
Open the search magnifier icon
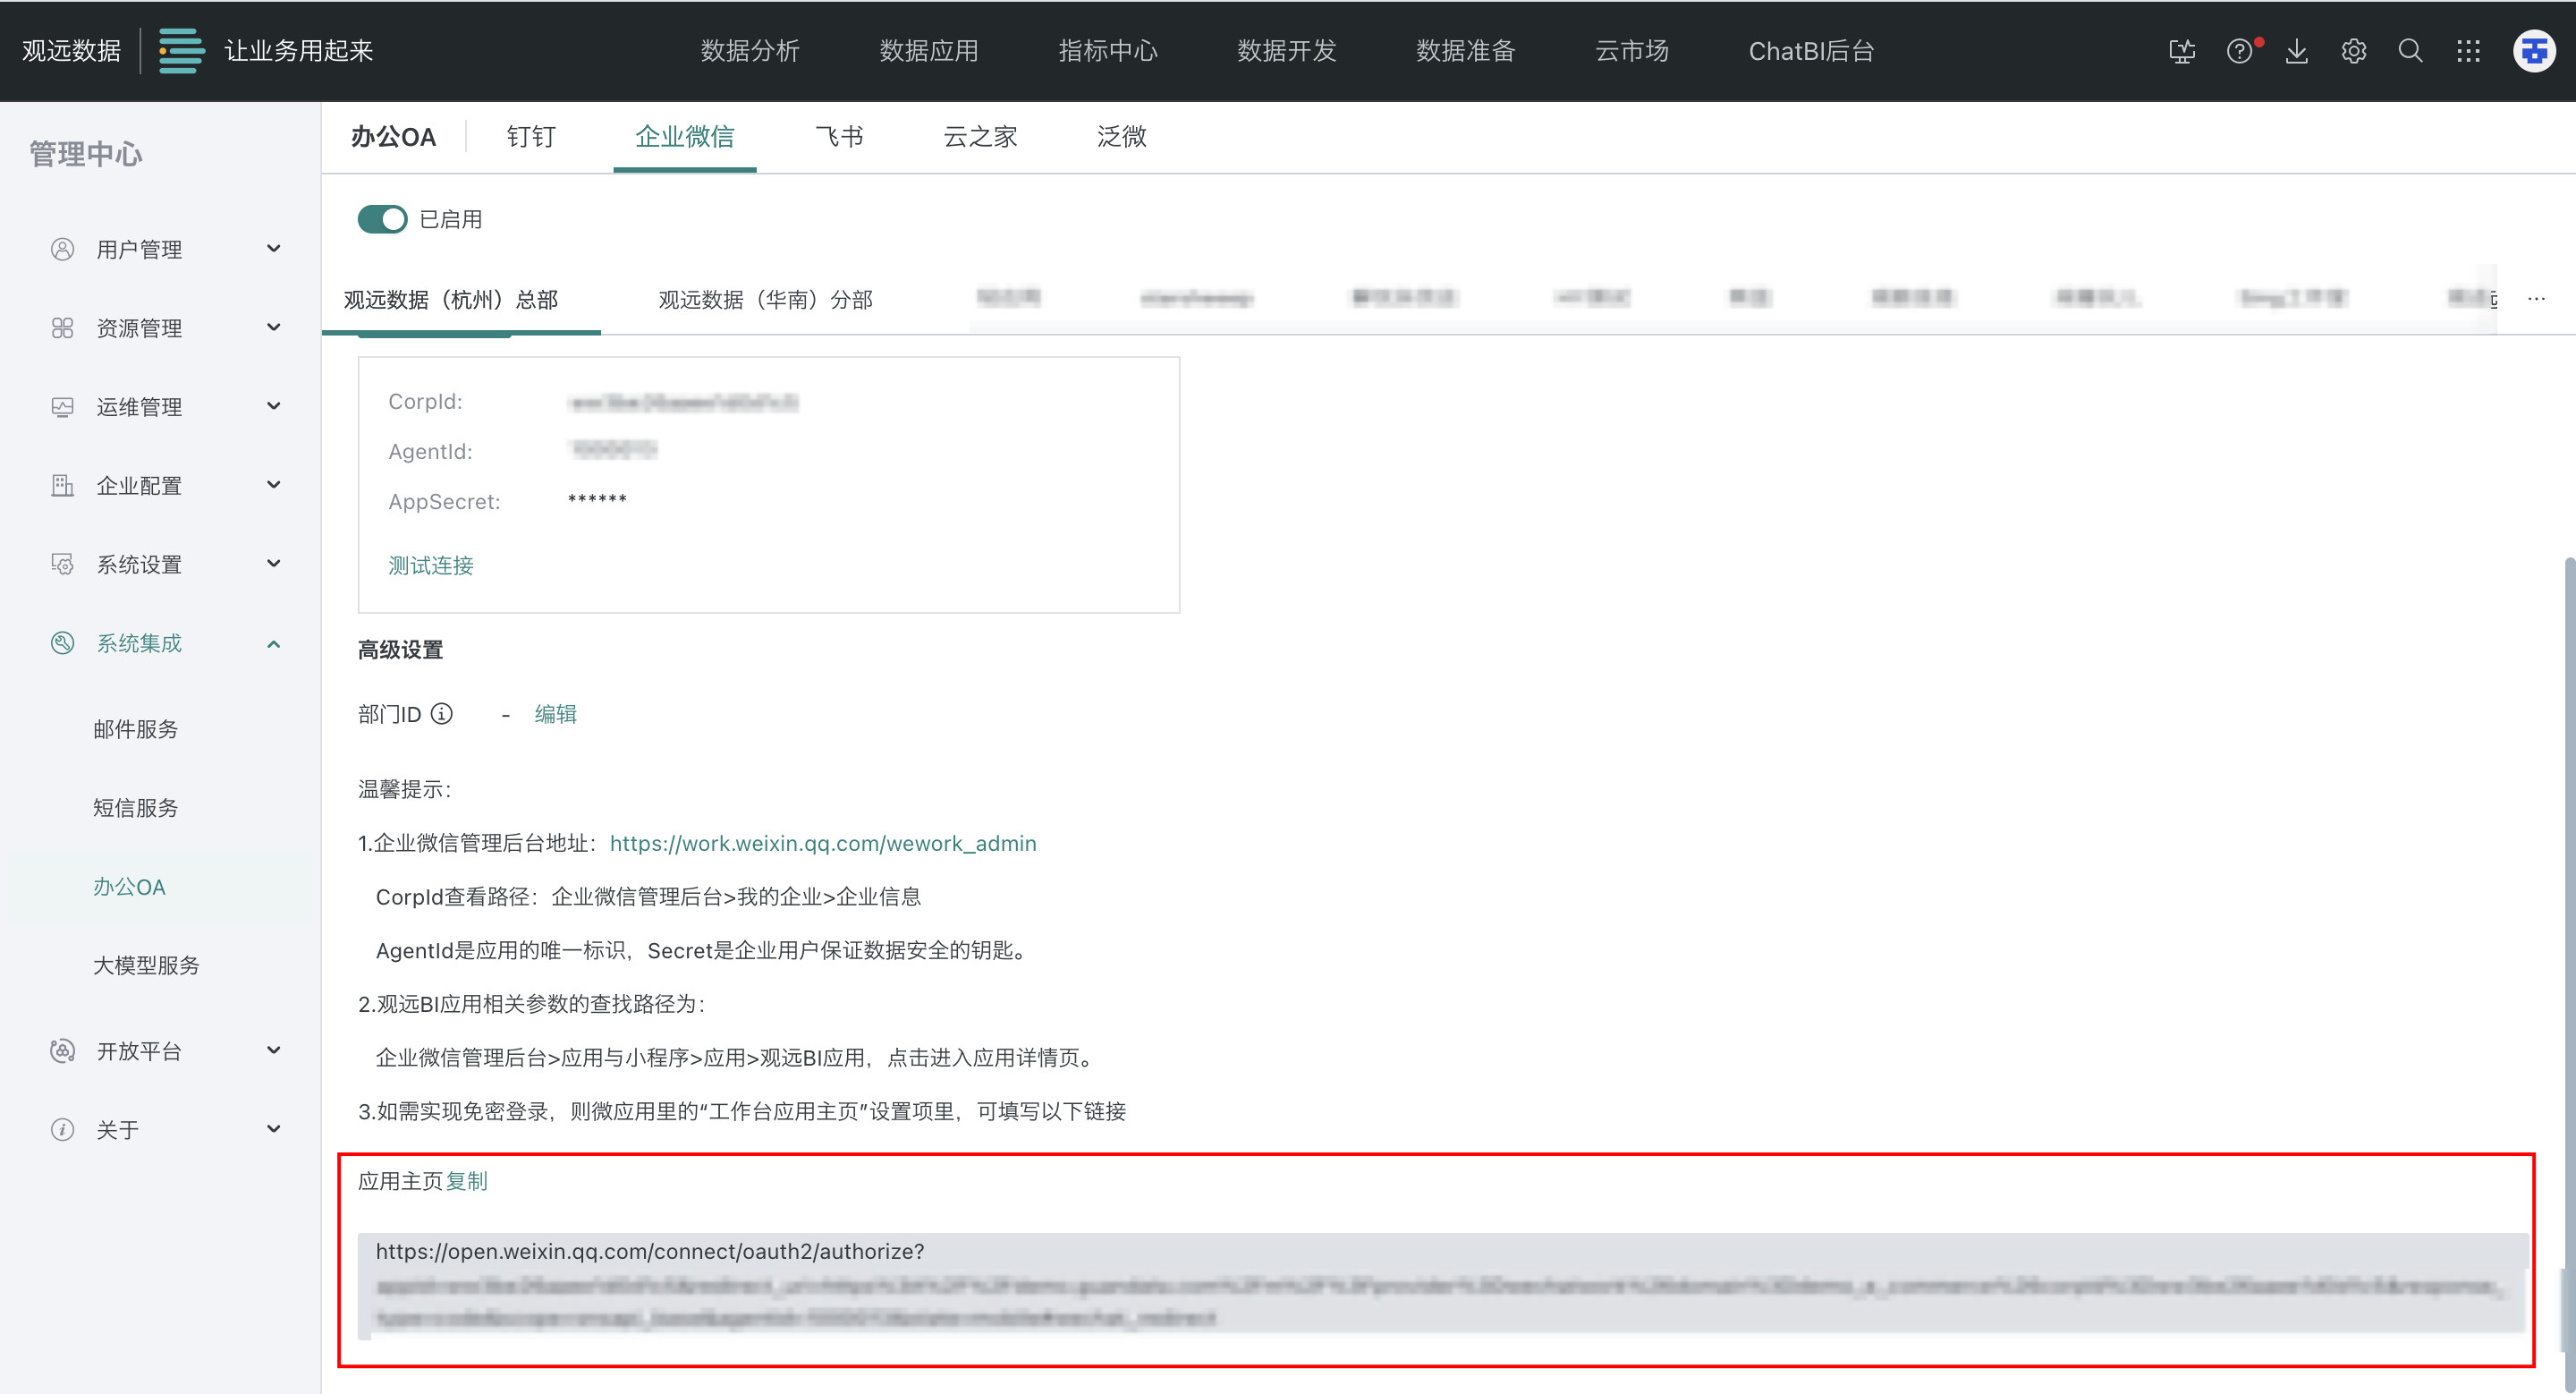2410,51
